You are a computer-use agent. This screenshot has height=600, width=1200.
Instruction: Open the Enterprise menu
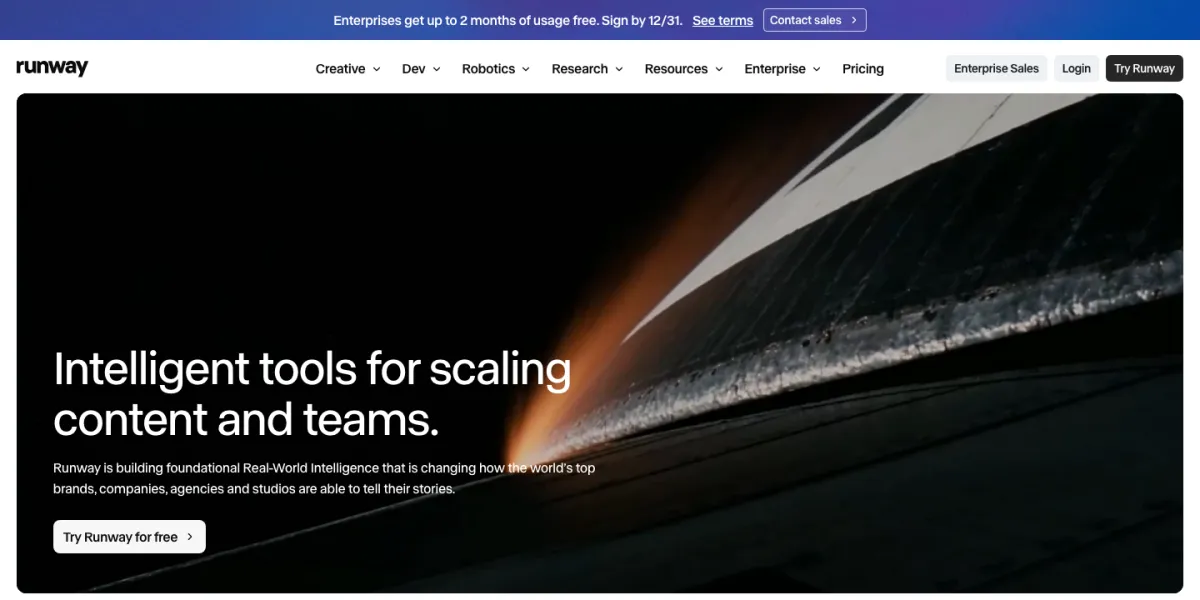point(782,69)
